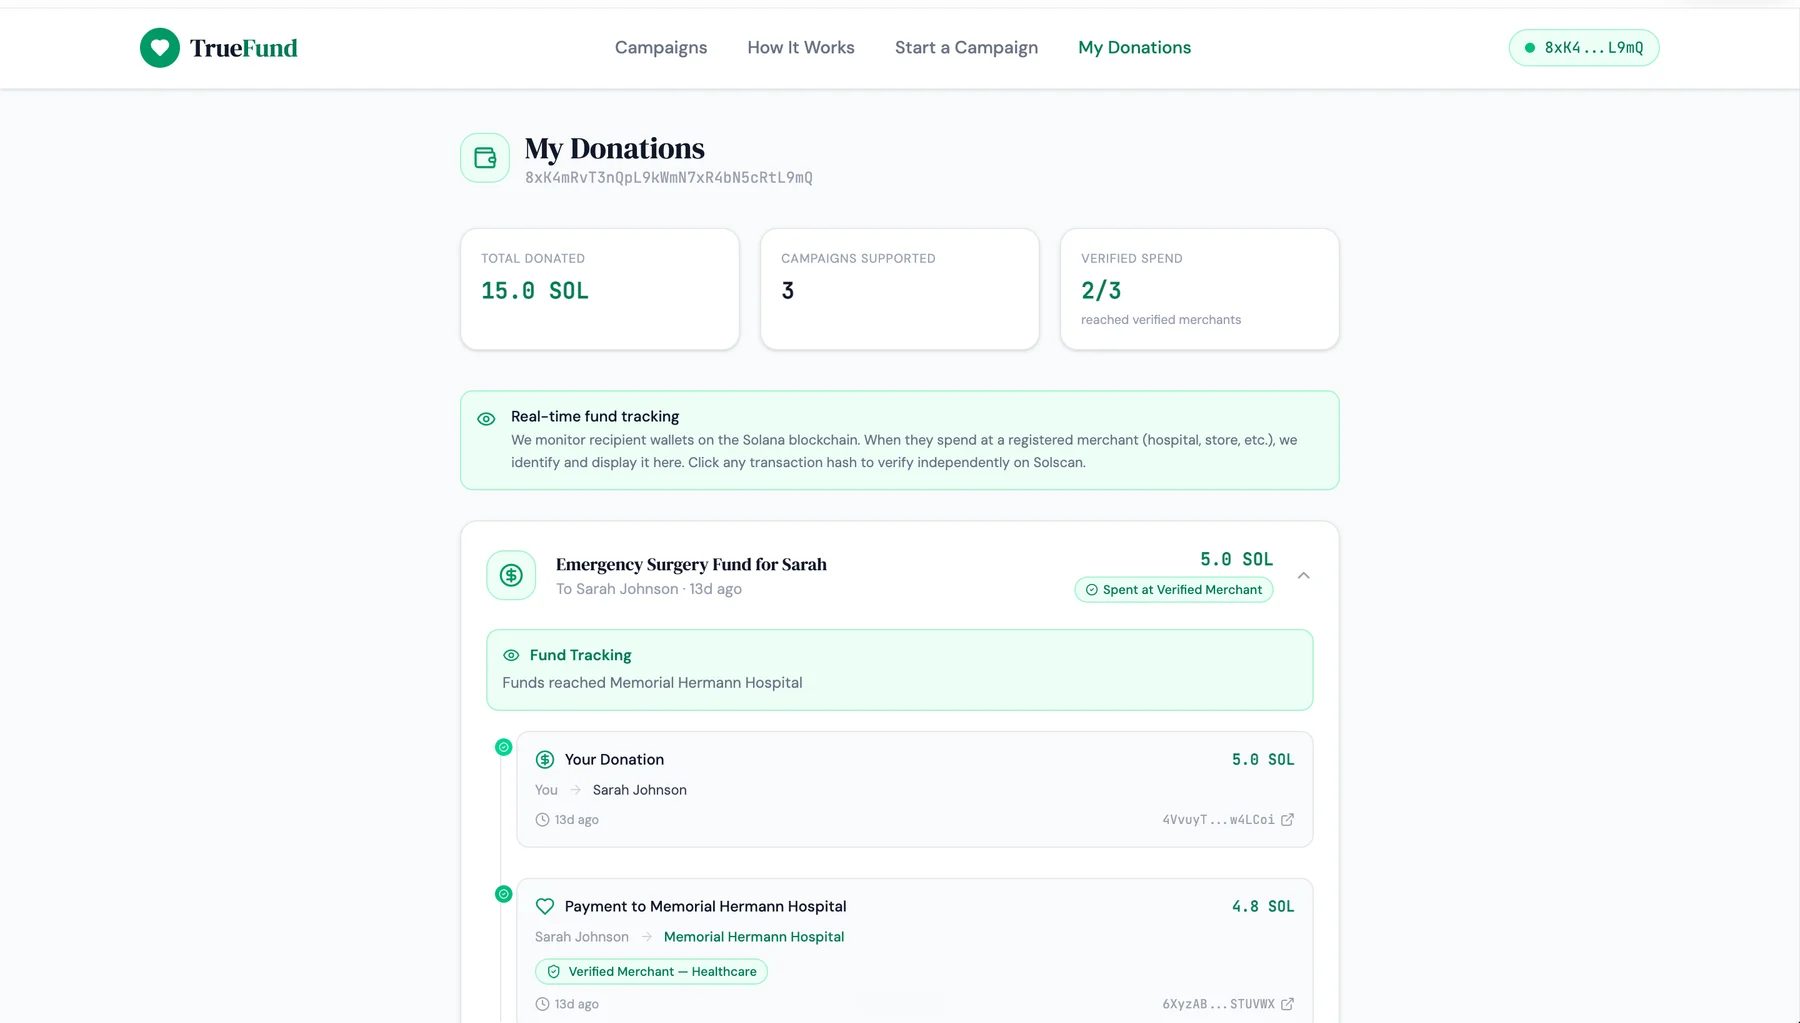Click the 'Your Donation' card title
Viewport: 1800px width, 1023px height.
tap(614, 760)
